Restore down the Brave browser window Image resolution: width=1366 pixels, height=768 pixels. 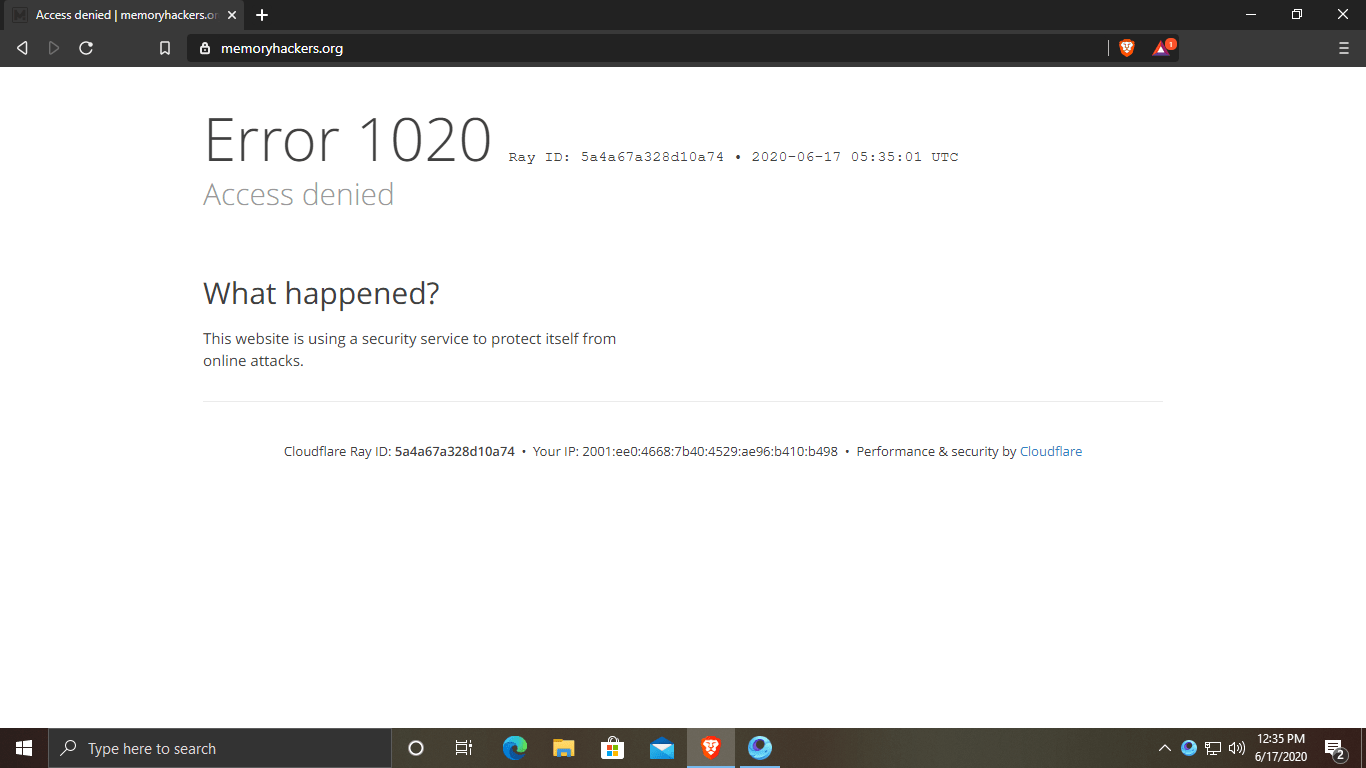[x=1297, y=15]
